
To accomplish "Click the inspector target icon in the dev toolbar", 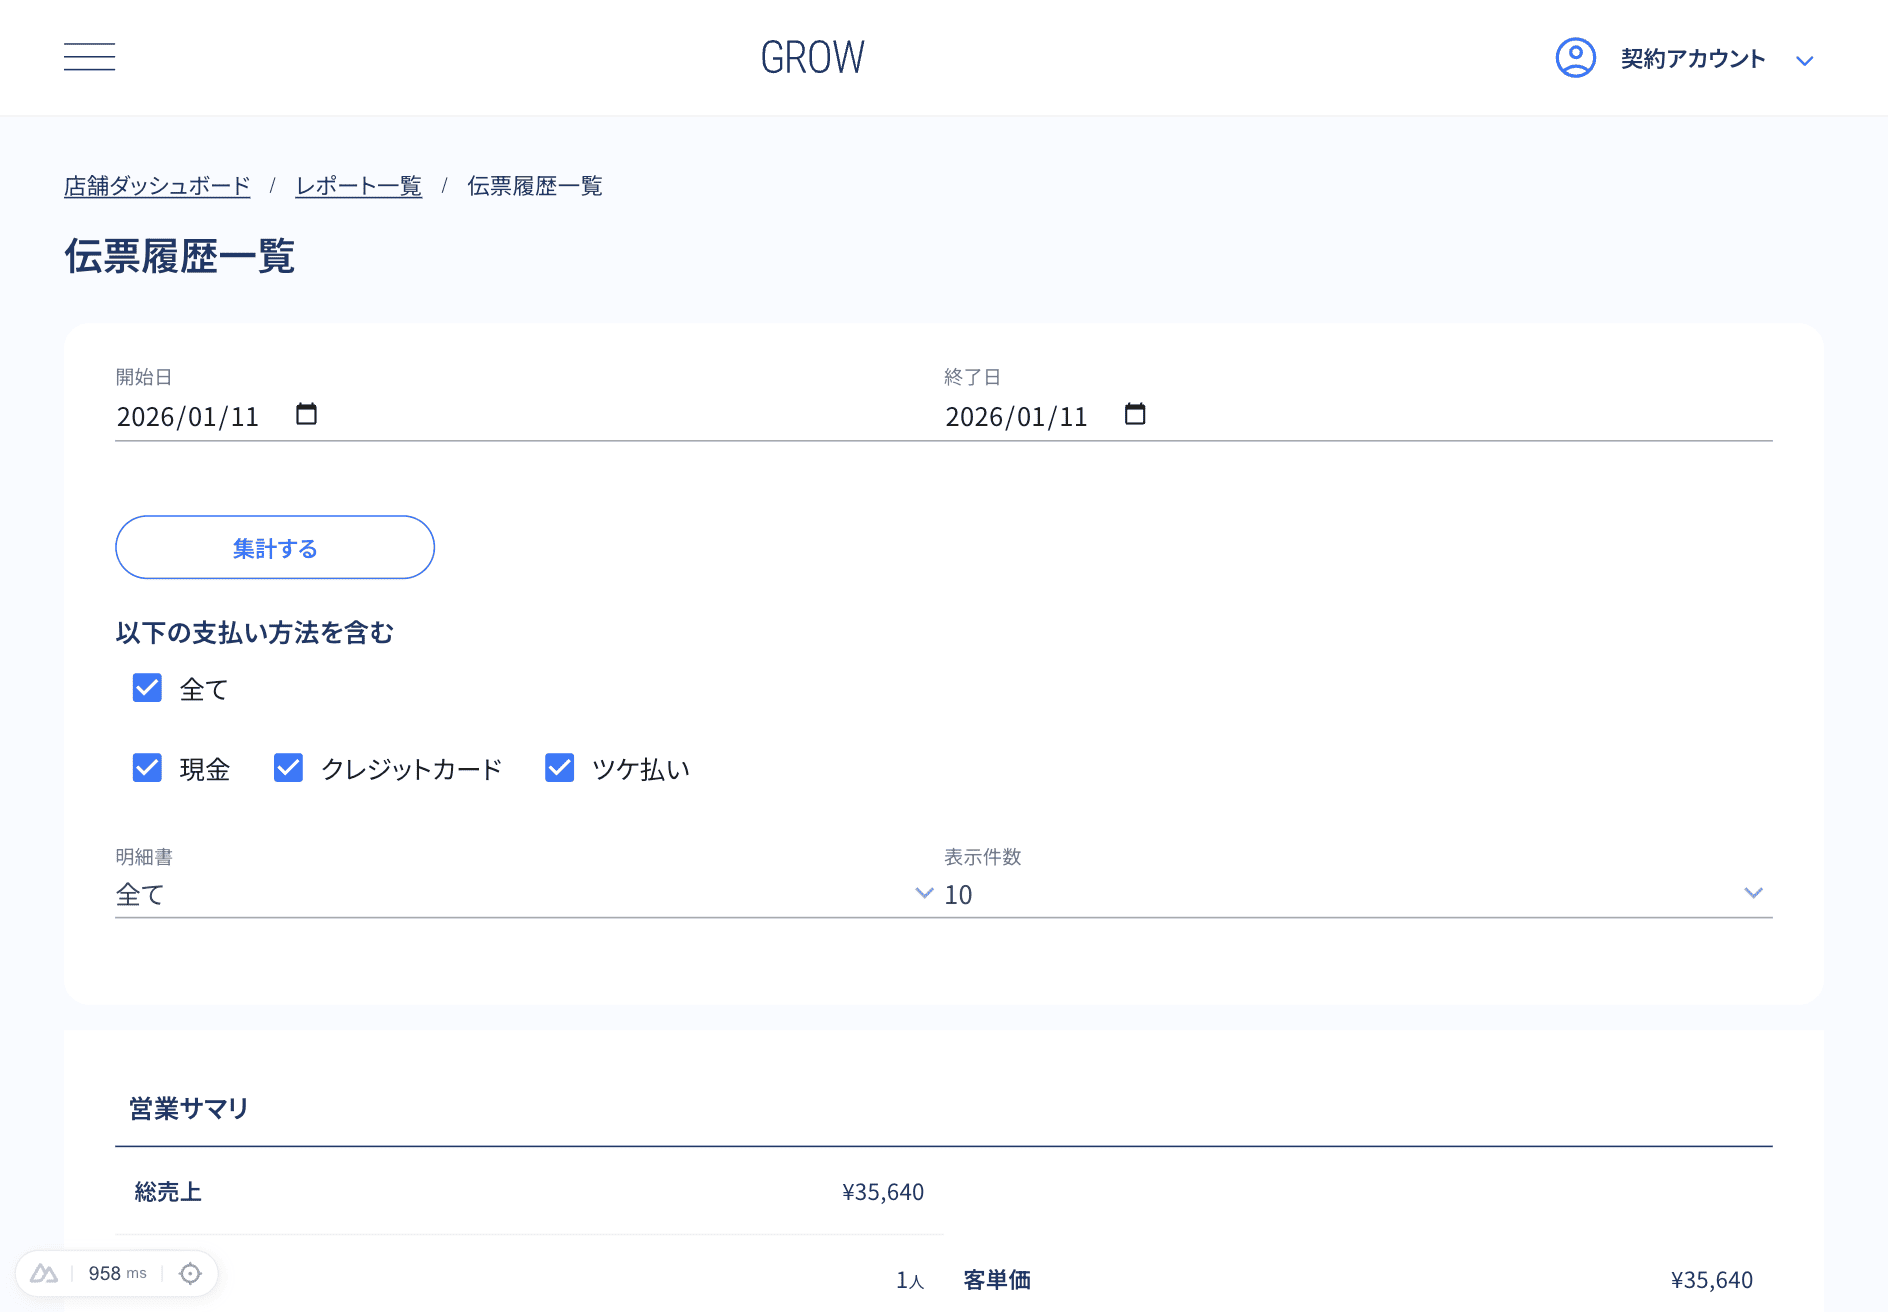I will tap(189, 1272).
